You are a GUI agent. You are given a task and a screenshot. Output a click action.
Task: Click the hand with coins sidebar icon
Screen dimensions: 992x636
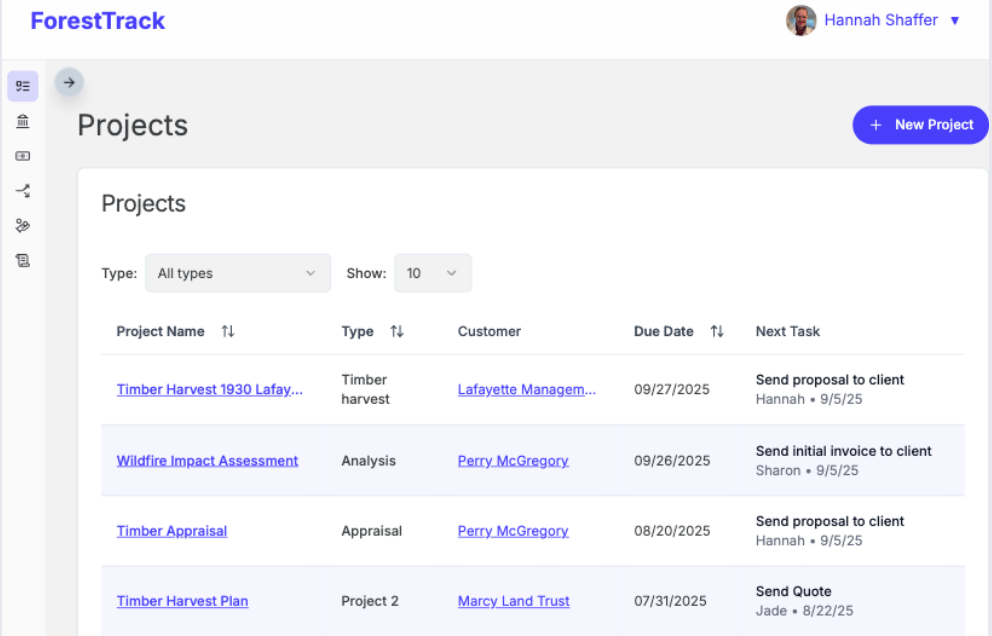(x=22, y=225)
